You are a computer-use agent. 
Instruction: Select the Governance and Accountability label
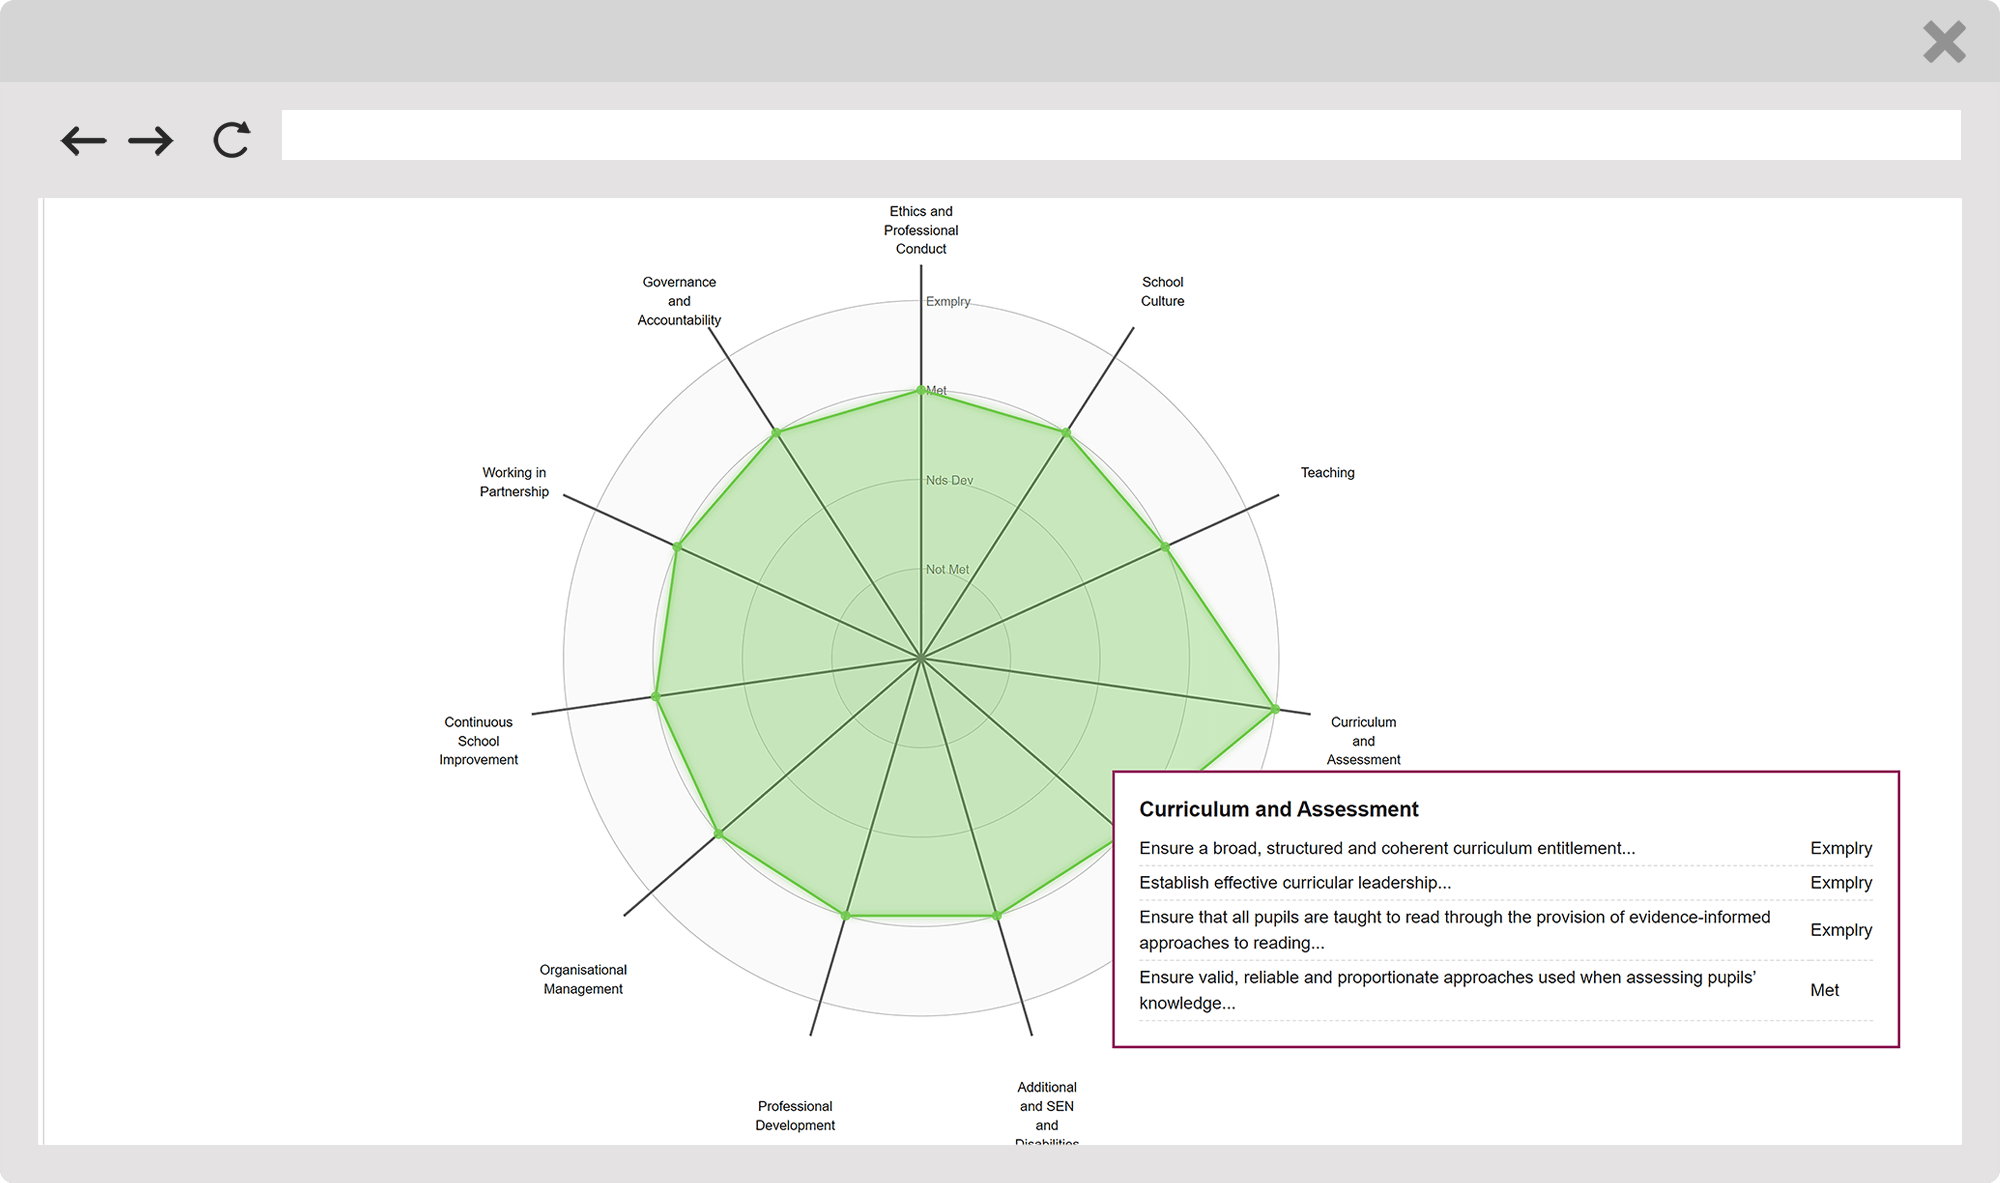[679, 301]
